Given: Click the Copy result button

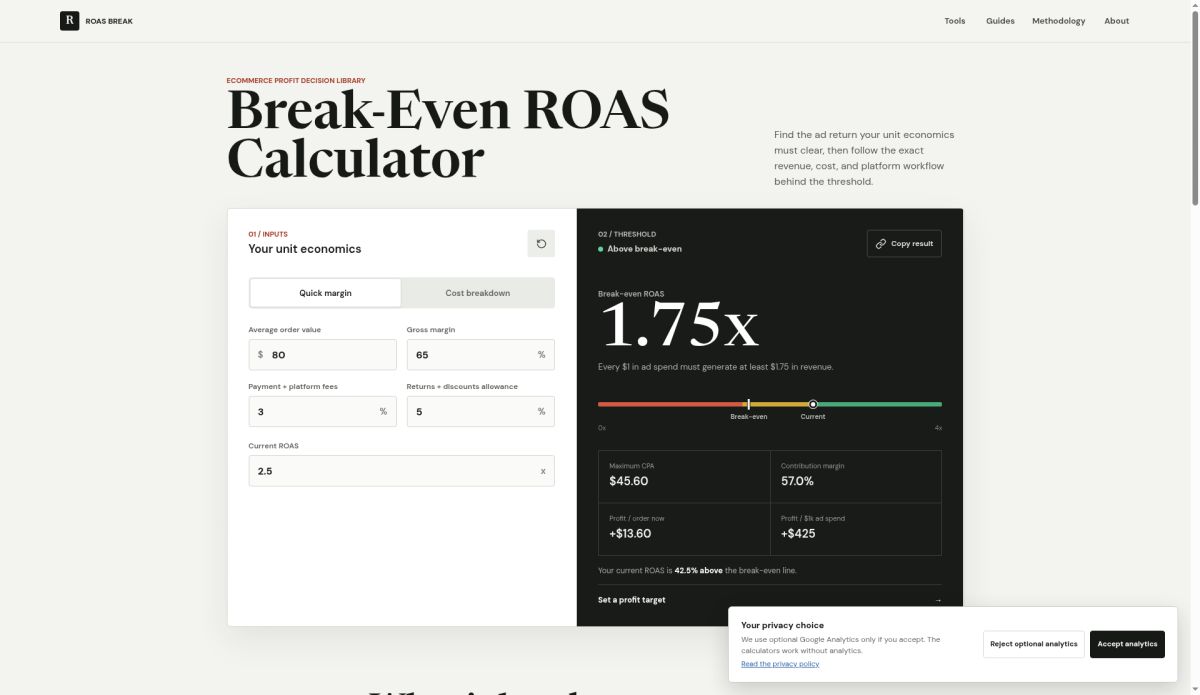Looking at the screenshot, I should (x=904, y=243).
